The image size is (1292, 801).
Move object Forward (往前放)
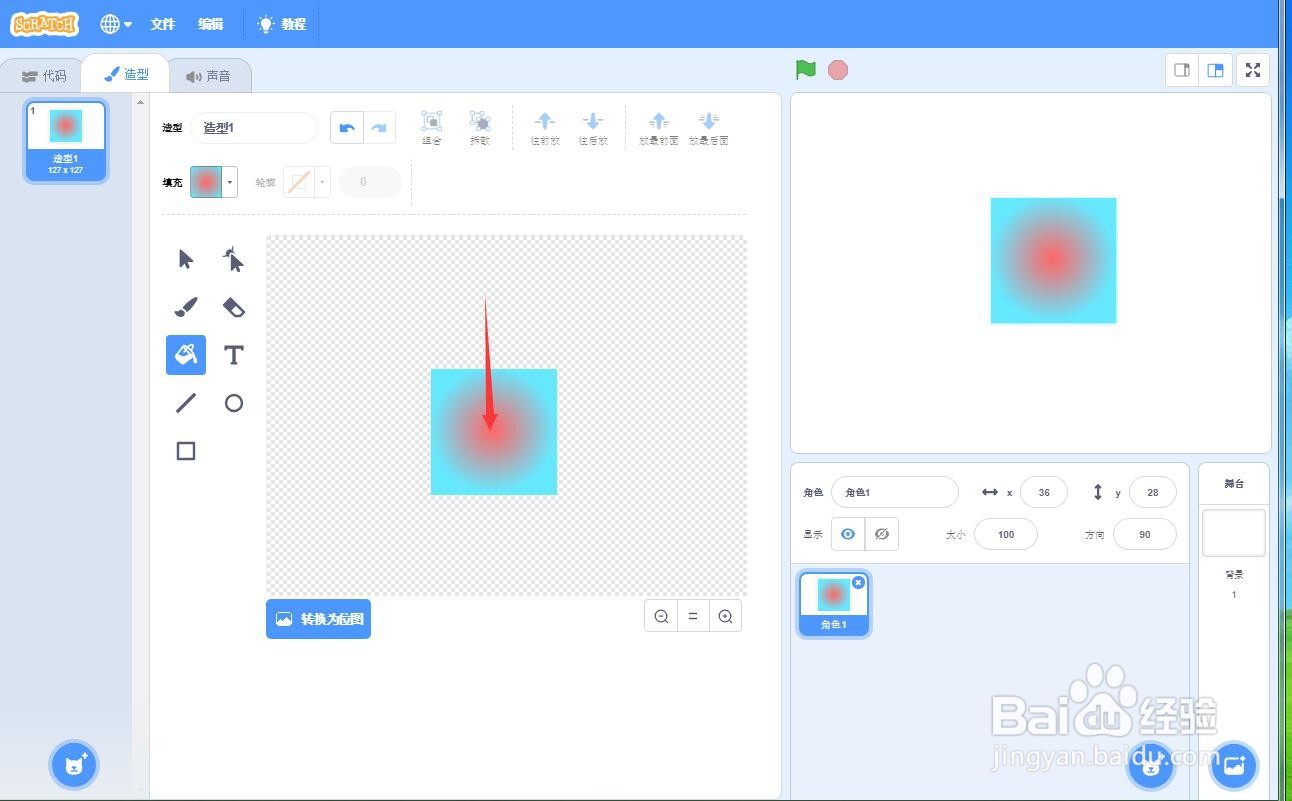click(x=545, y=127)
